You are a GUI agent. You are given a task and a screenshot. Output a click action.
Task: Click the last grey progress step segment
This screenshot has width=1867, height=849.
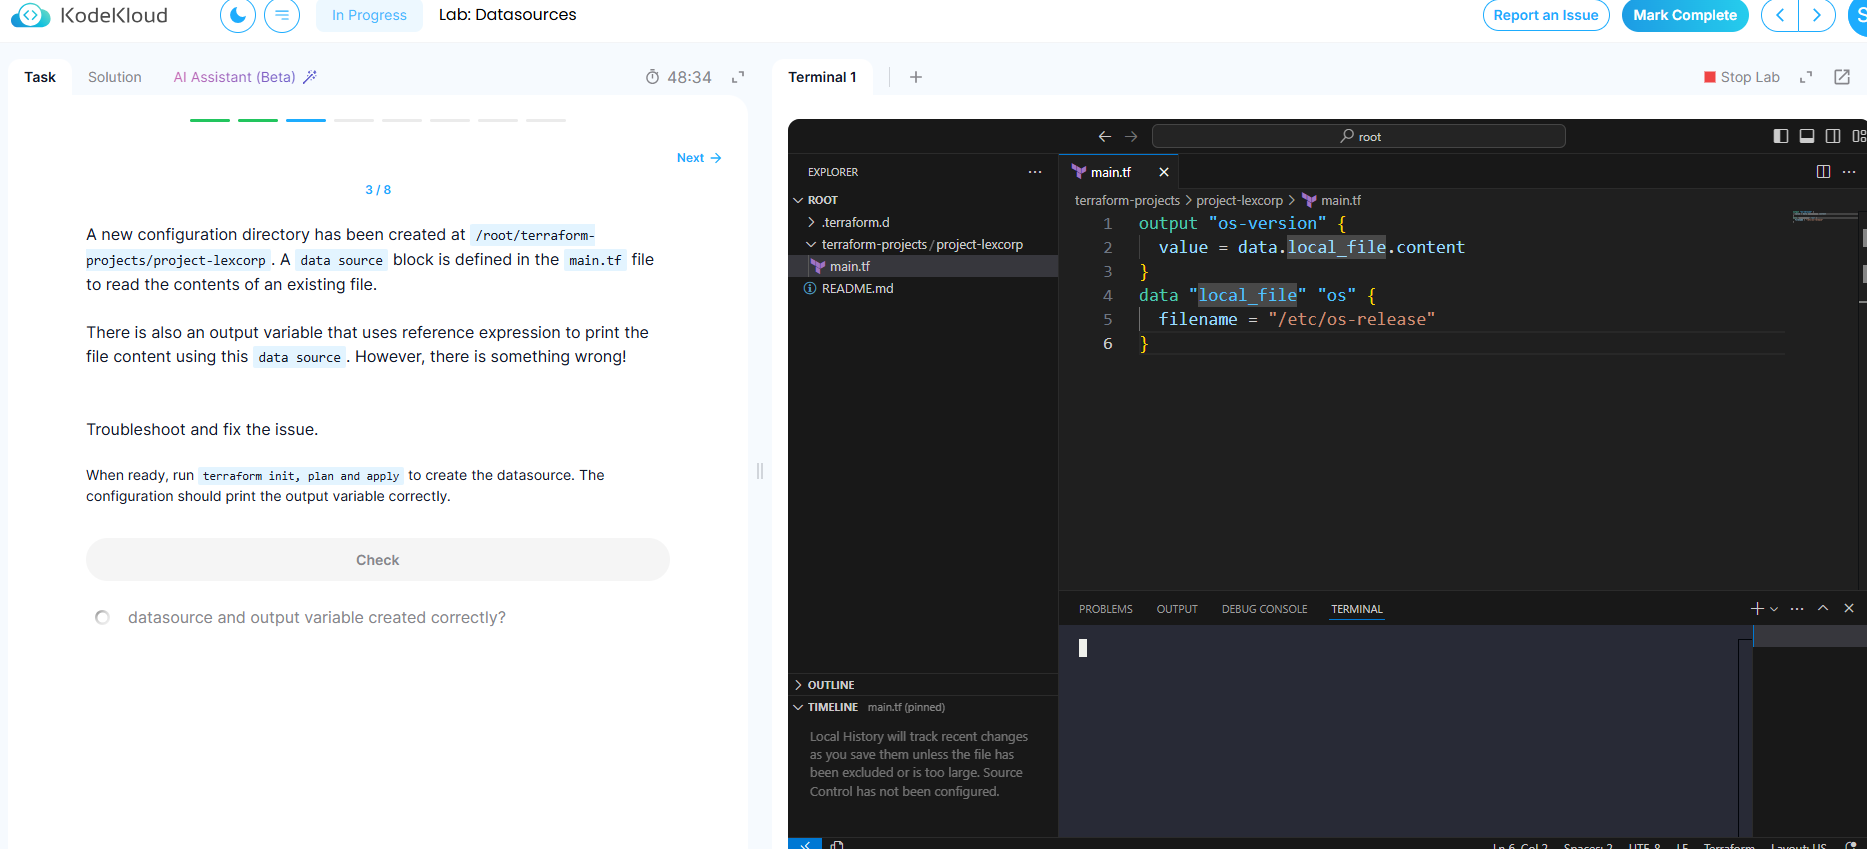point(546,120)
